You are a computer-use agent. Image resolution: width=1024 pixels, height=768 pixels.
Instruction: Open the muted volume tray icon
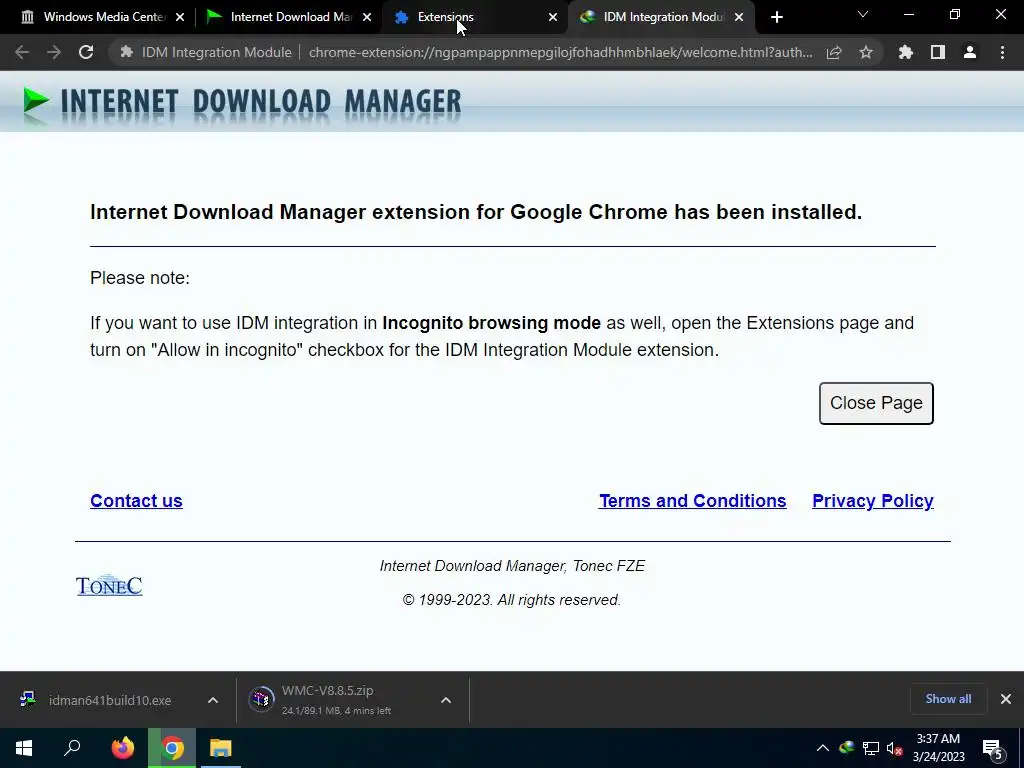[895, 748]
